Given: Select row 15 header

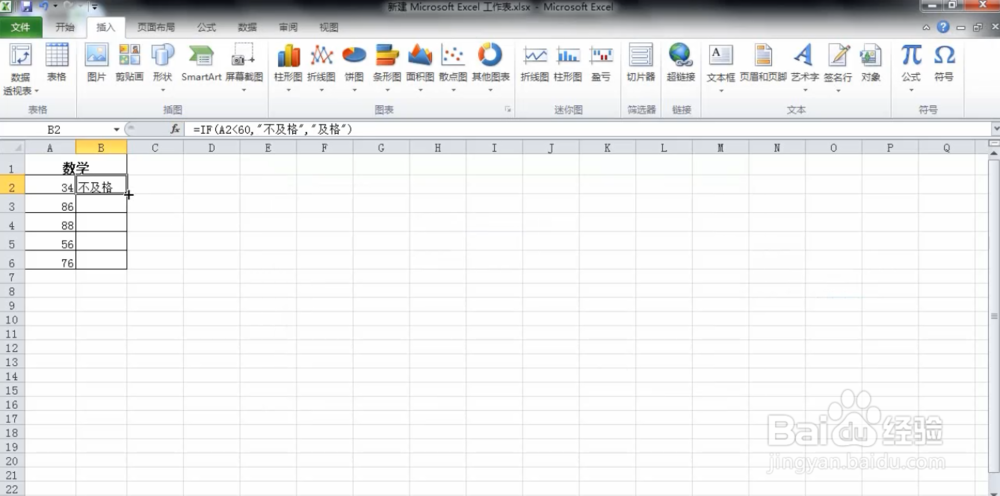Looking at the screenshot, I should pyautogui.click(x=13, y=390).
